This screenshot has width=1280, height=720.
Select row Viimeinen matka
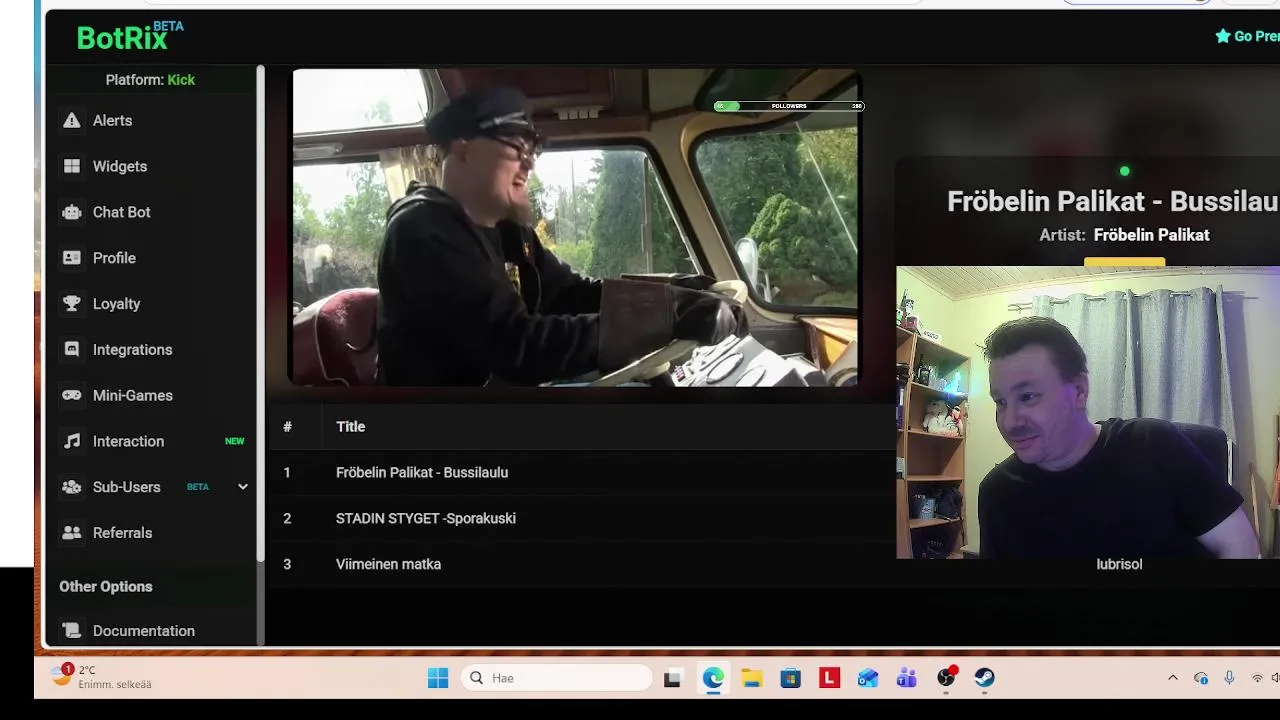point(582,565)
